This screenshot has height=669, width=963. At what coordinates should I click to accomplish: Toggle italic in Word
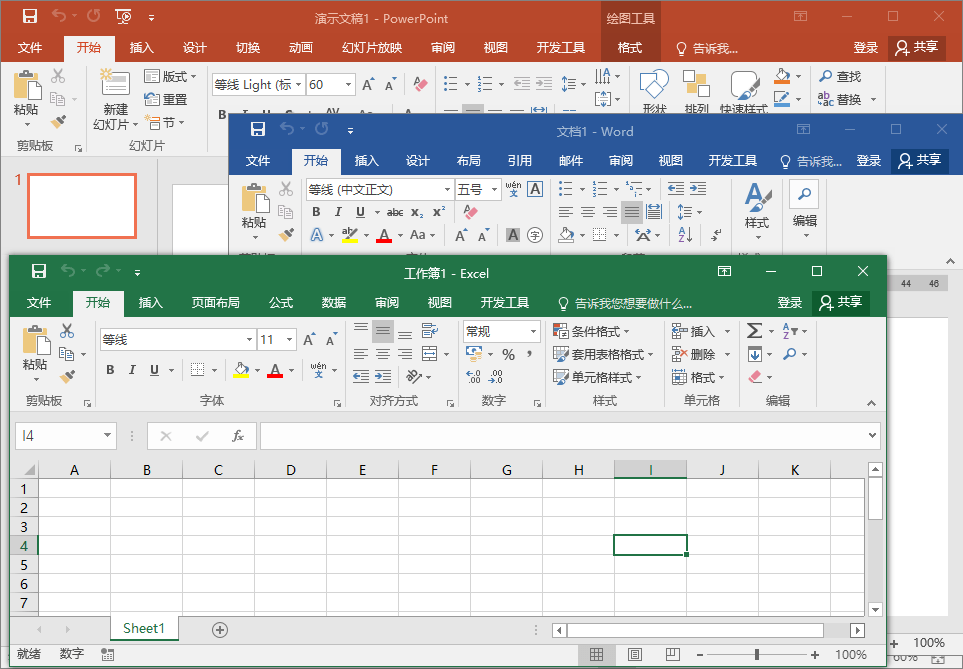(338, 212)
